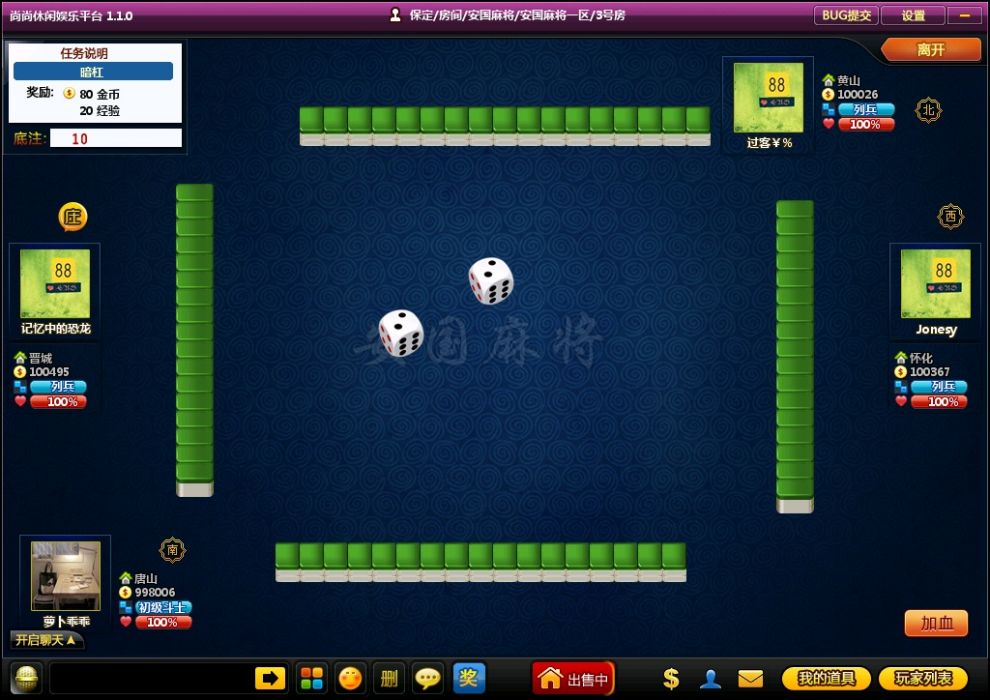Open the colorful four-squares grid icon
Image resolution: width=990 pixels, height=700 pixels.
tap(311, 679)
